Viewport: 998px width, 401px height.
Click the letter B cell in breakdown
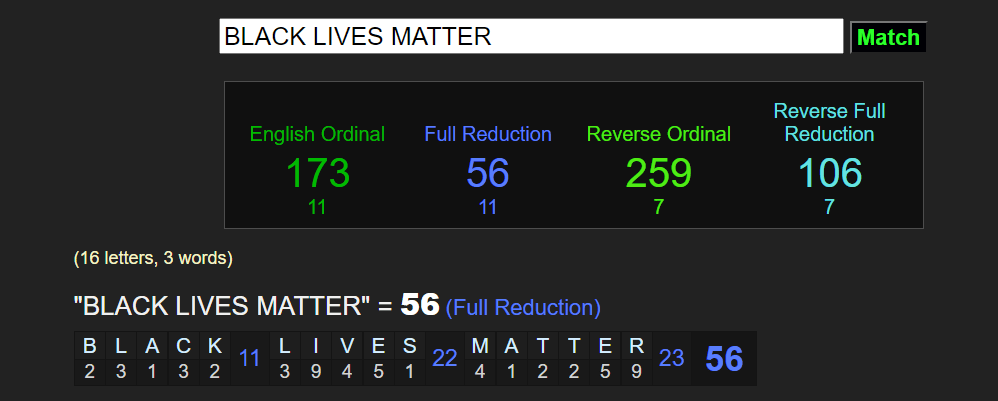pyautogui.click(x=90, y=358)
